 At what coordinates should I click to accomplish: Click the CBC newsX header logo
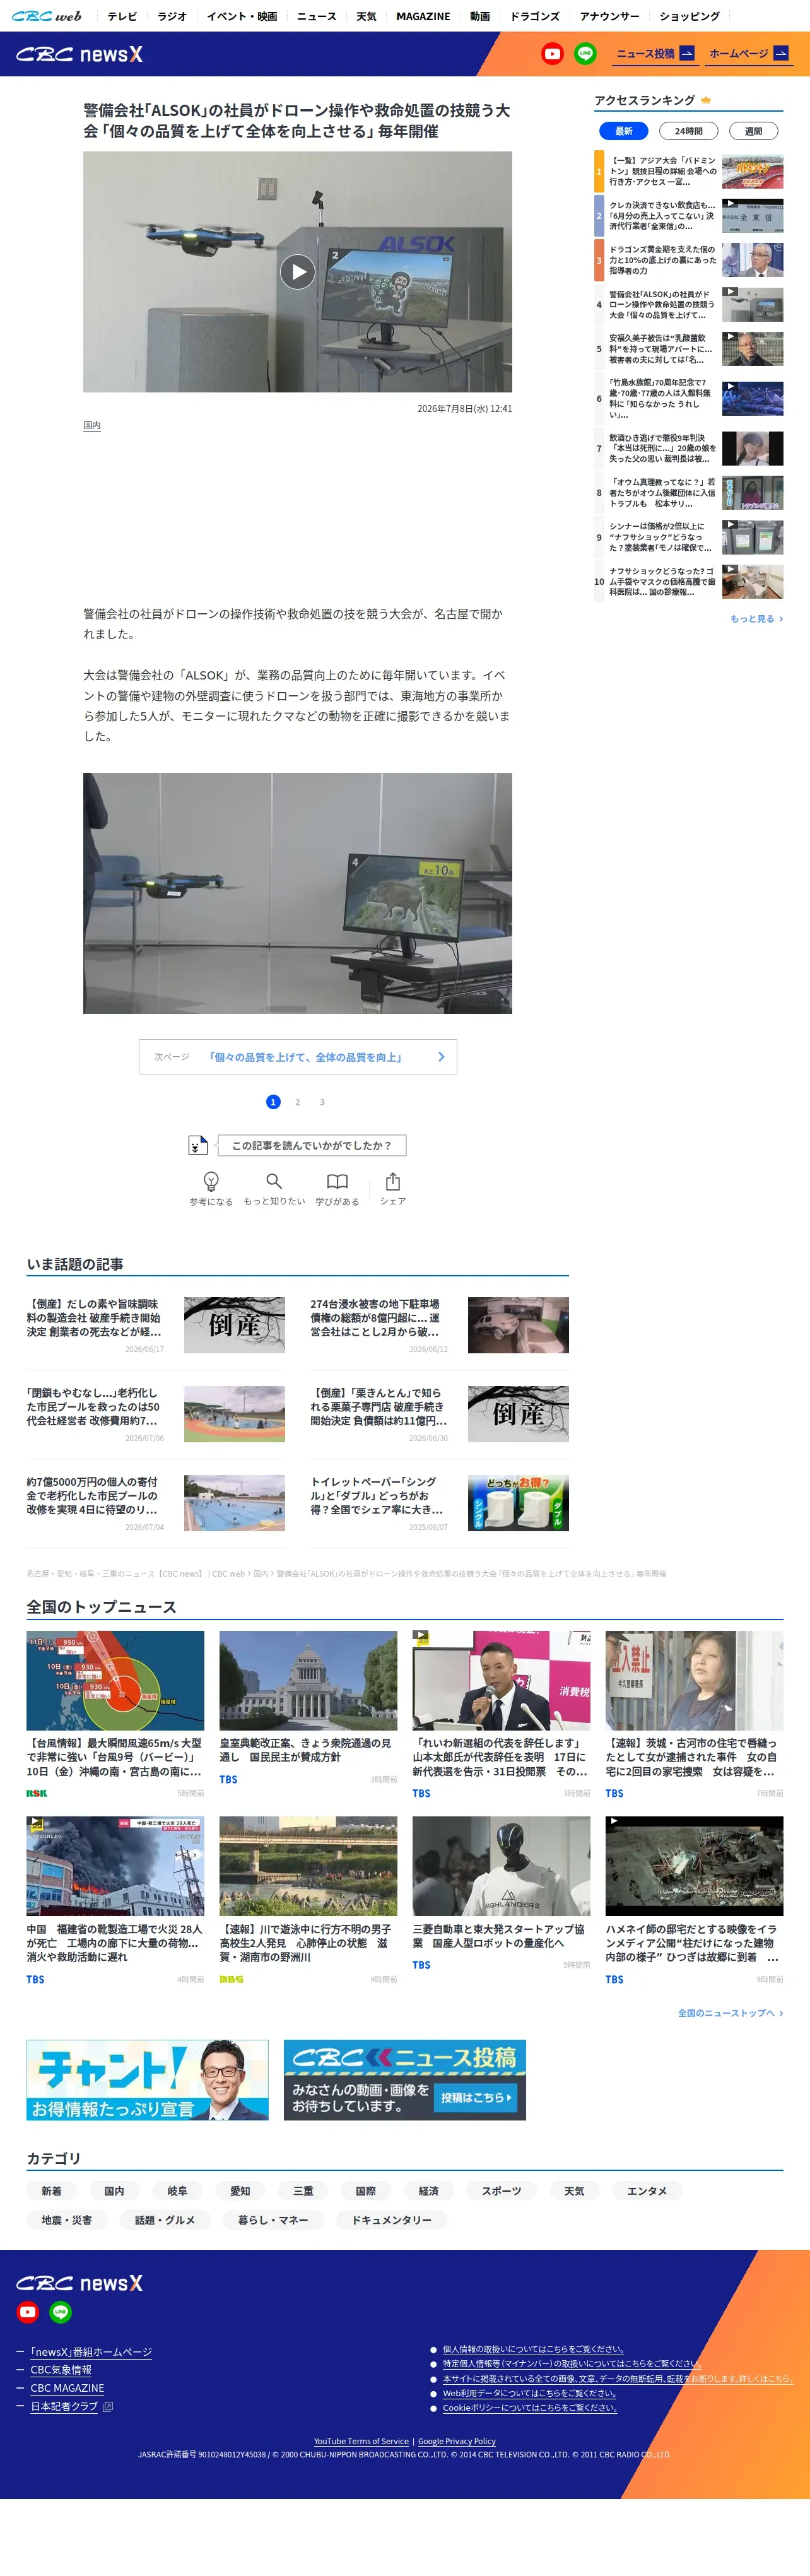tap(79, 54)
